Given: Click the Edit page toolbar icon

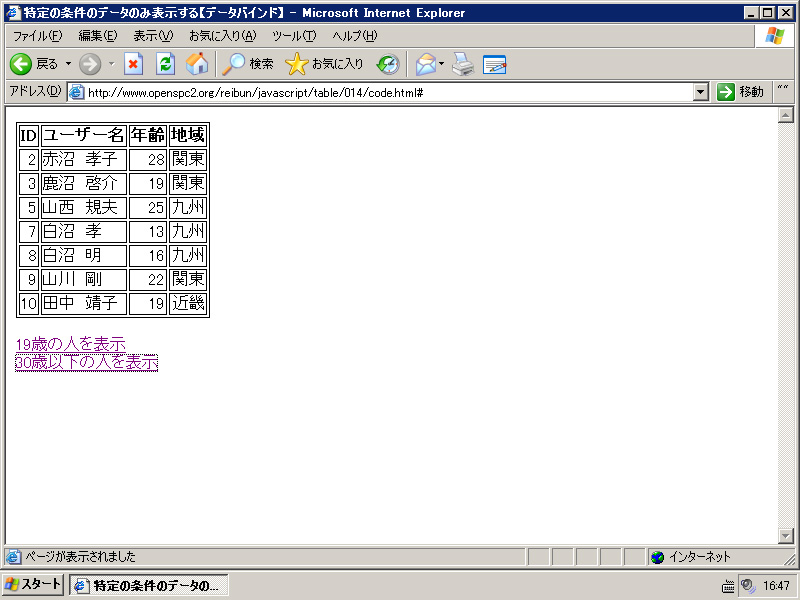Looking at the screenshot, I should point(495,64).
